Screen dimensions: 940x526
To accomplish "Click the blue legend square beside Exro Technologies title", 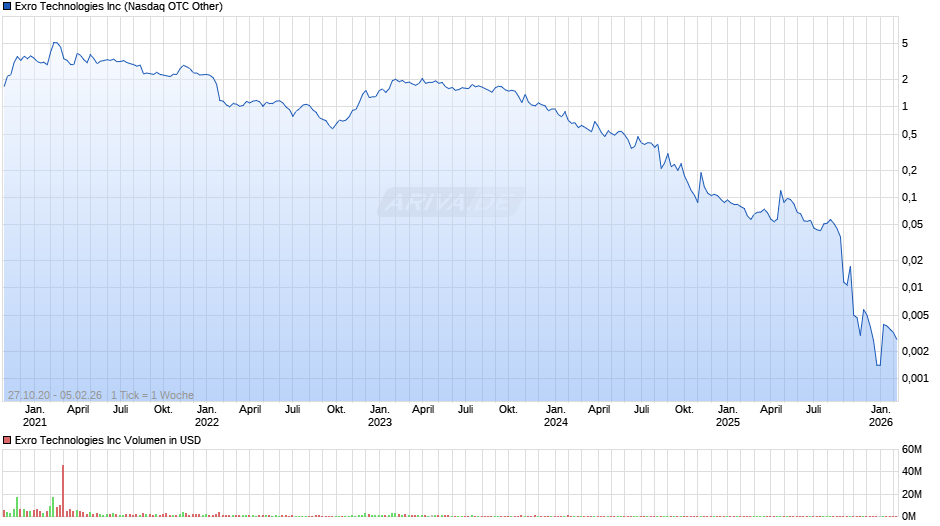I will tap(7, 7).
